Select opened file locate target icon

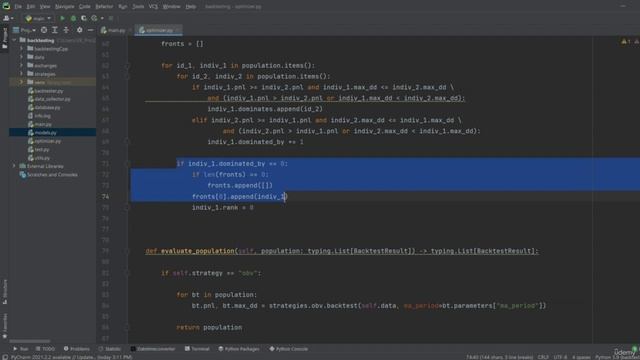pyautogui.click(x=44, y=30)
